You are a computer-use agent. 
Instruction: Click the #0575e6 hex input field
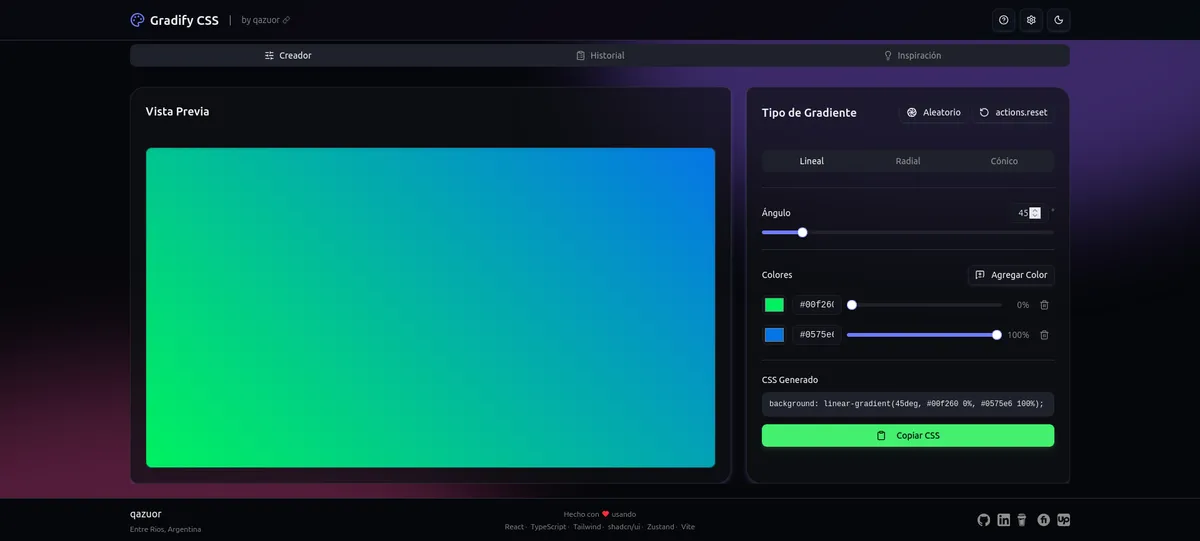click(x=816, y=335)
